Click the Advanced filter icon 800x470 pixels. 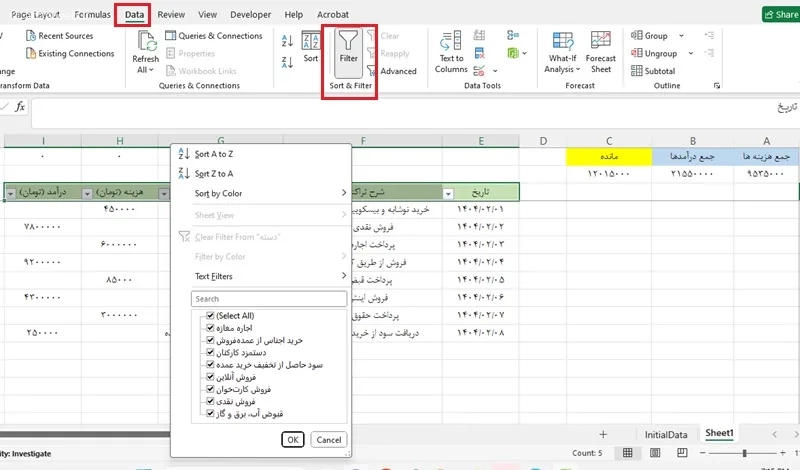coord(373,71)
